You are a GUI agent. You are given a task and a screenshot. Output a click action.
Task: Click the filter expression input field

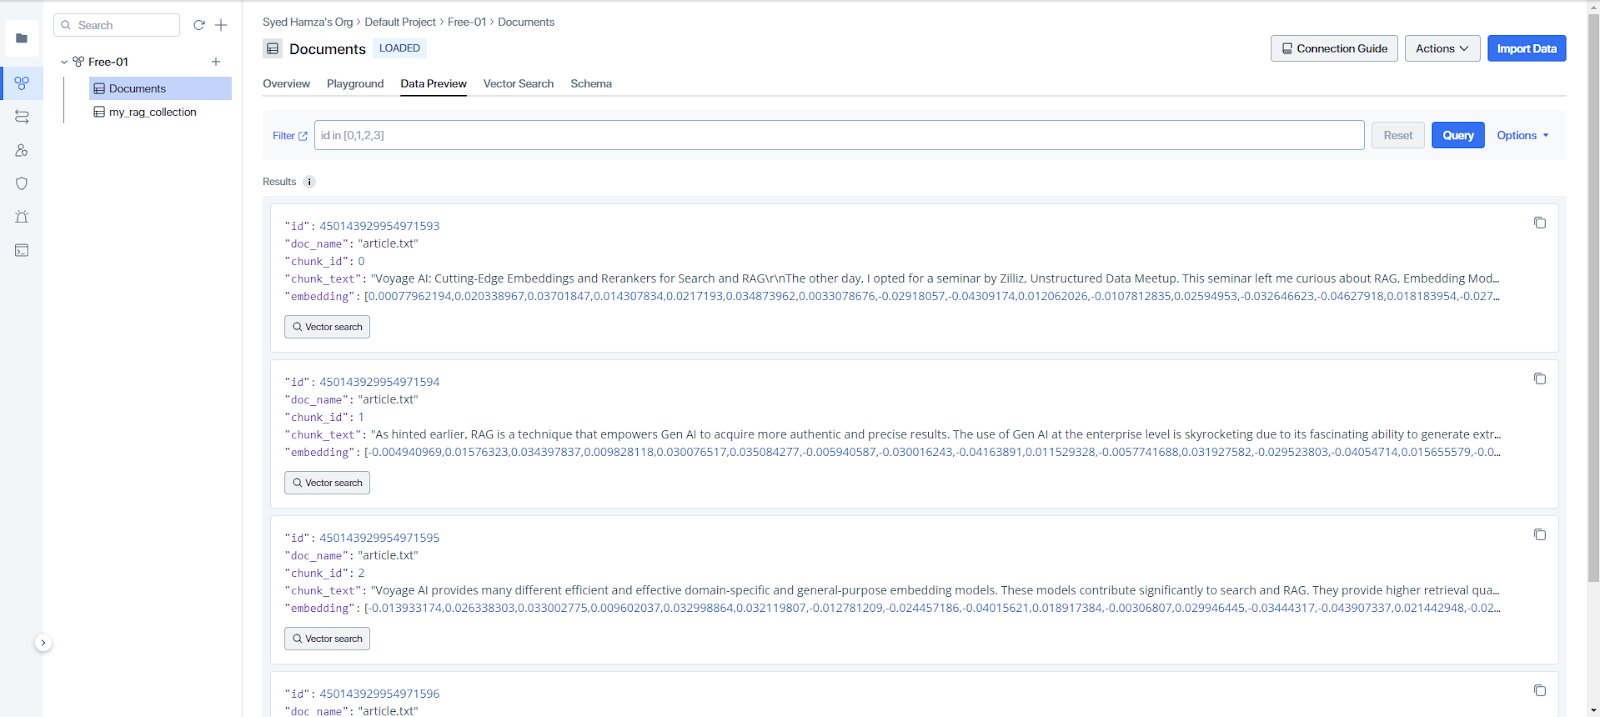838,135
